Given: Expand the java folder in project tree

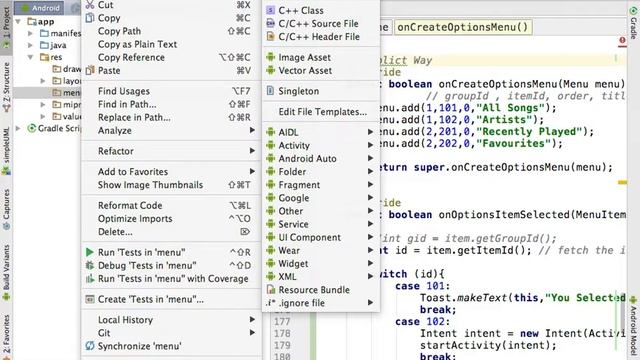Looking at the screenshot, I should (x=31, y=45).
